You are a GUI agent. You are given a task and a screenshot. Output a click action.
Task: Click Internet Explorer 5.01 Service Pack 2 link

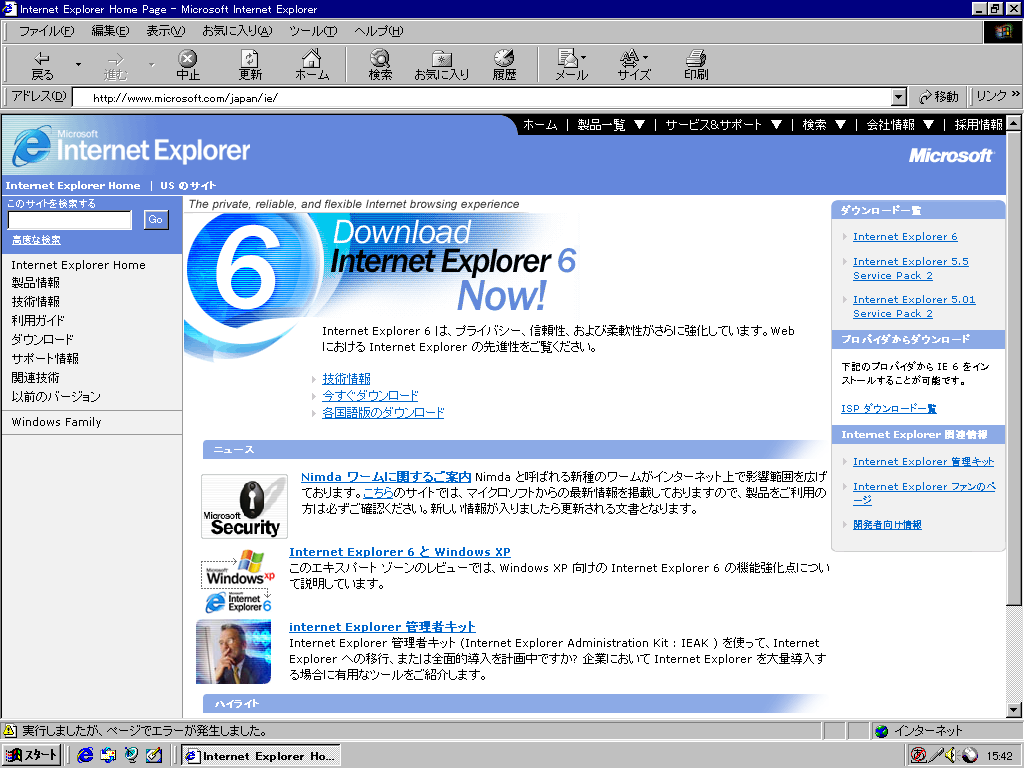[x=914, y=306]
